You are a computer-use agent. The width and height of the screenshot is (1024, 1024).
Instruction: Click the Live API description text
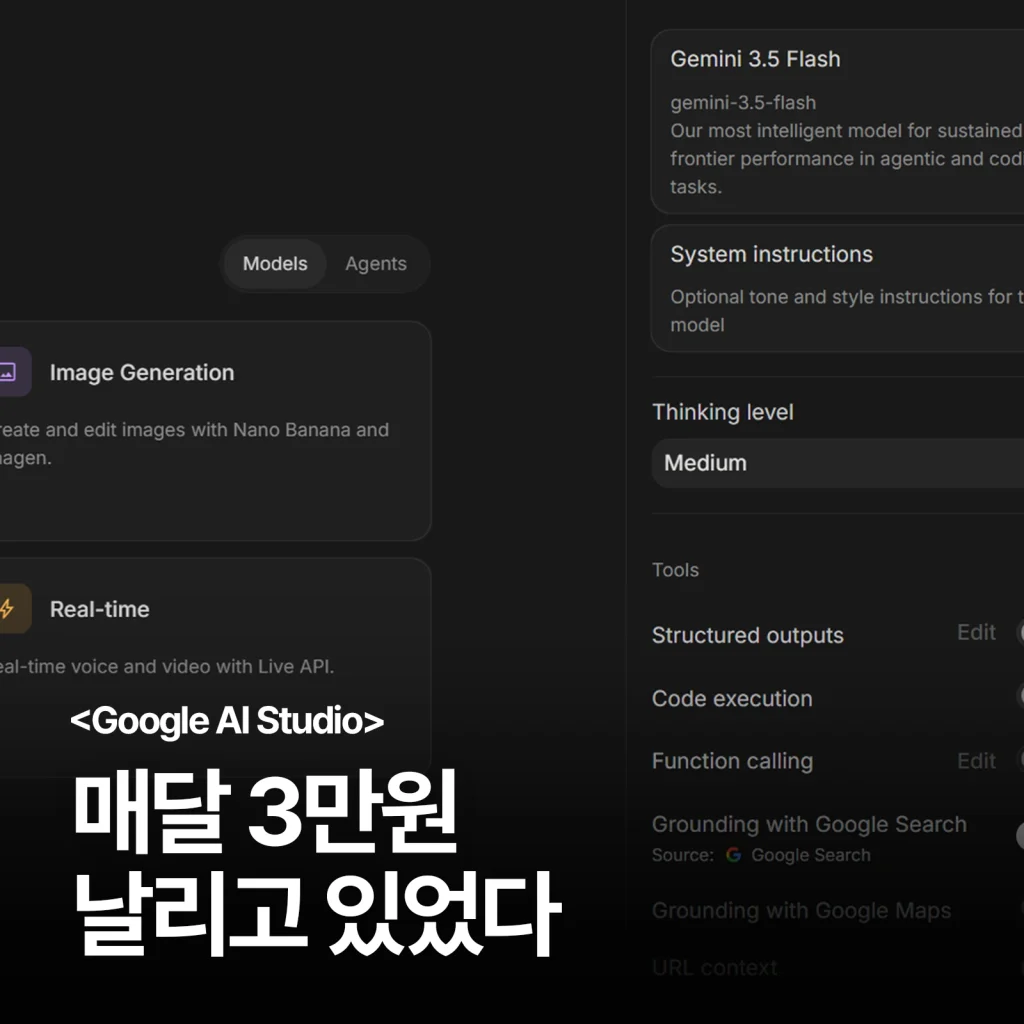tap(167, 667)
